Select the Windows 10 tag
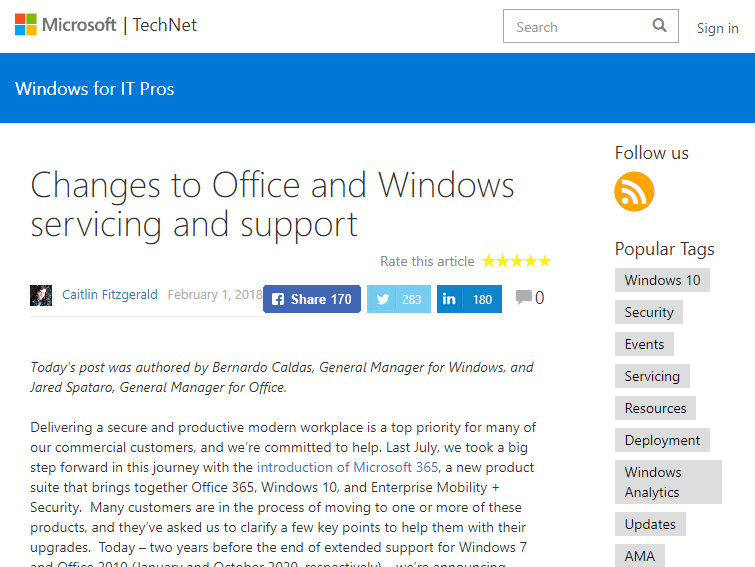 click(x=662, y=280)
